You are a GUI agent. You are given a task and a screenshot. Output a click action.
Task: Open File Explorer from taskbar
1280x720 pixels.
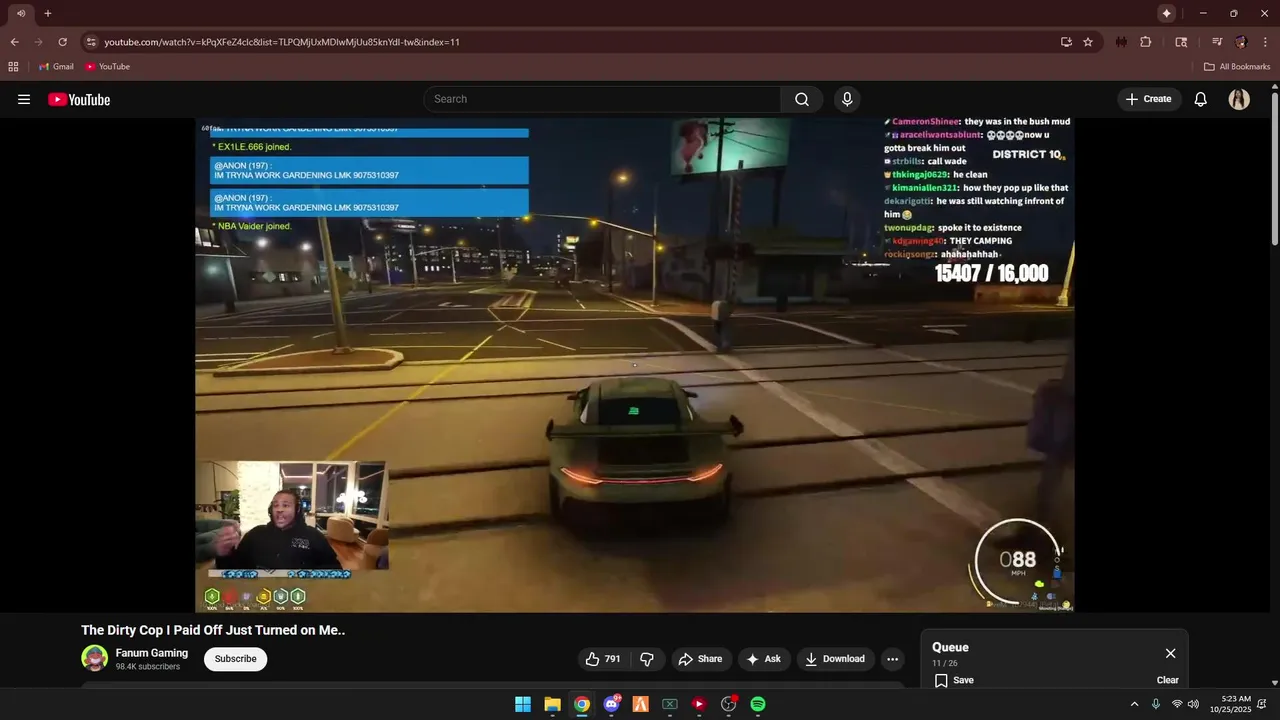(552, 704)
